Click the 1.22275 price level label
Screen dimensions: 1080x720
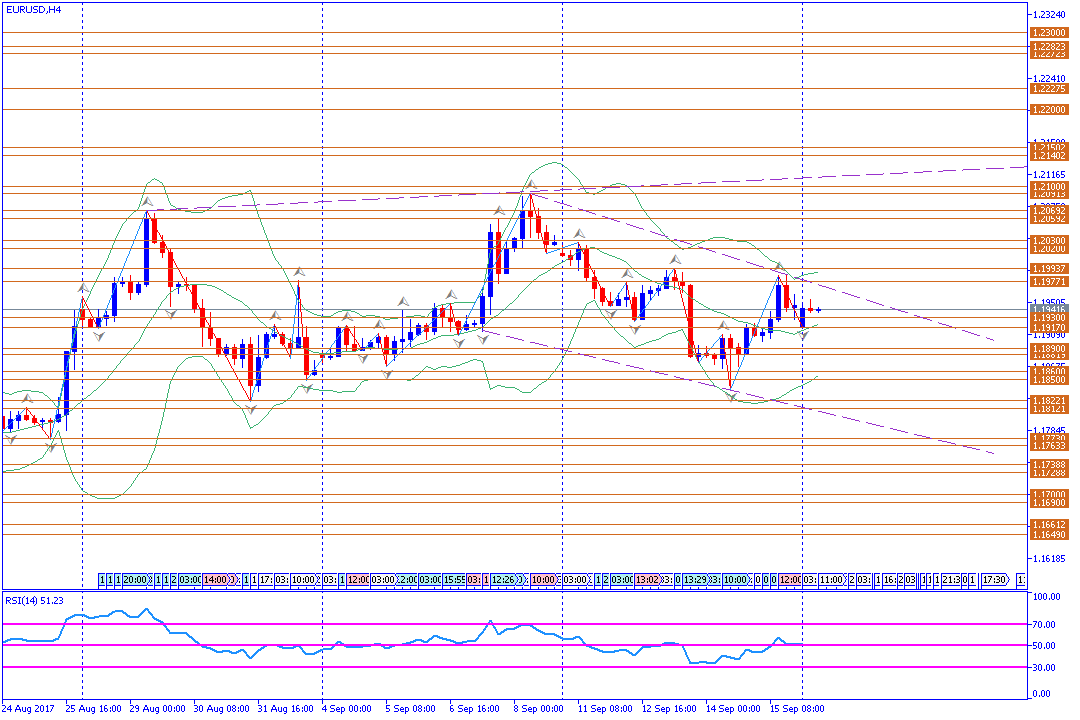click(x=1049, y=88)
